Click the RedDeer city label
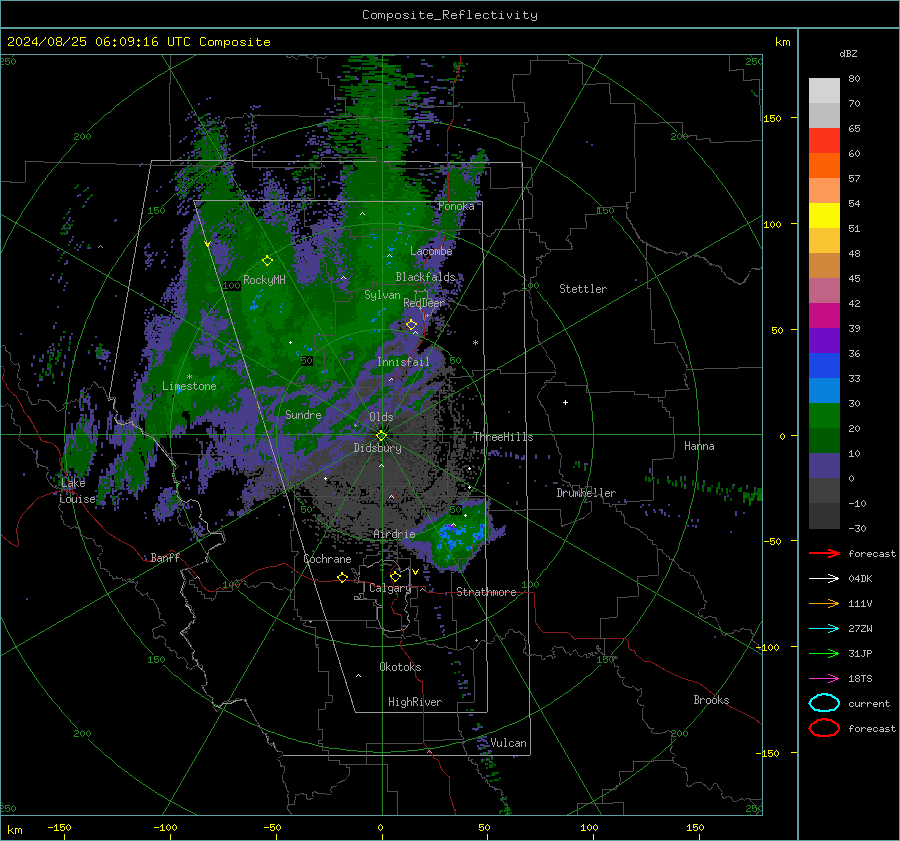The width and height of the screenshot is (900, 841). (x=424, y=303)
